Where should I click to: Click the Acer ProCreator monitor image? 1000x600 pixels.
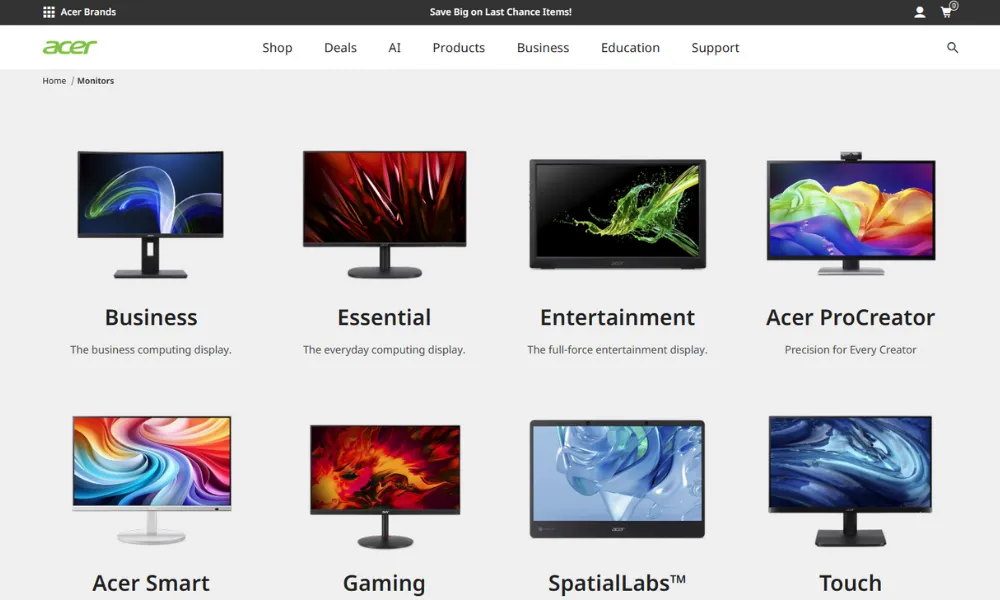[x=850, y=213]
